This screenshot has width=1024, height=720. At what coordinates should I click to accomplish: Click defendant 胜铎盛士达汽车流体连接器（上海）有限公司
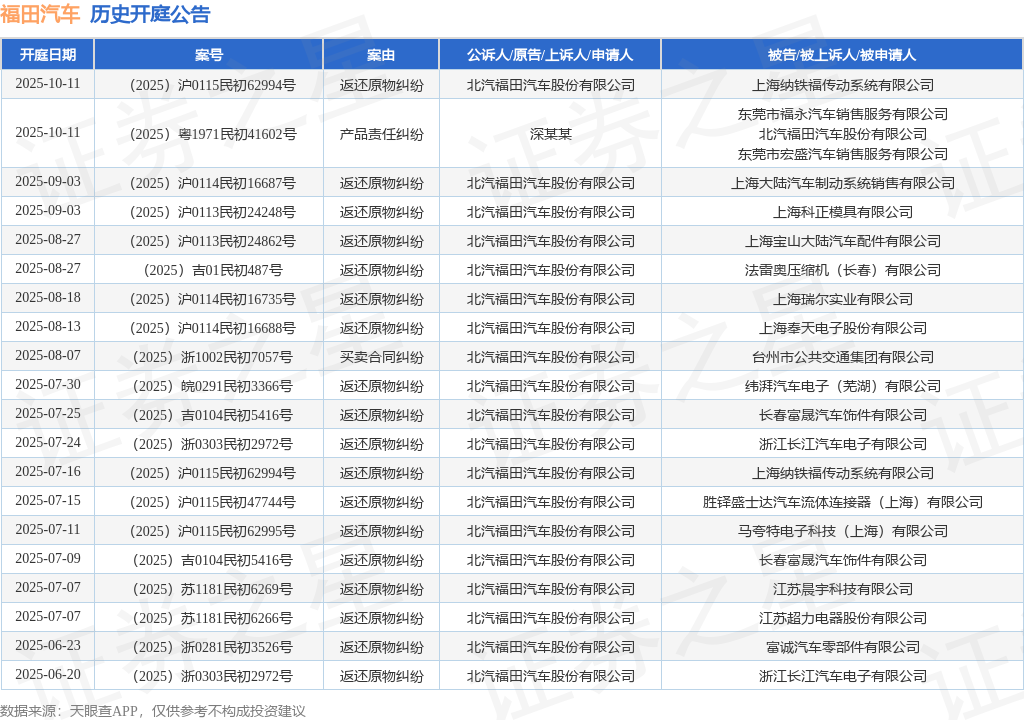pyautogui.click(x=842, y=502)
